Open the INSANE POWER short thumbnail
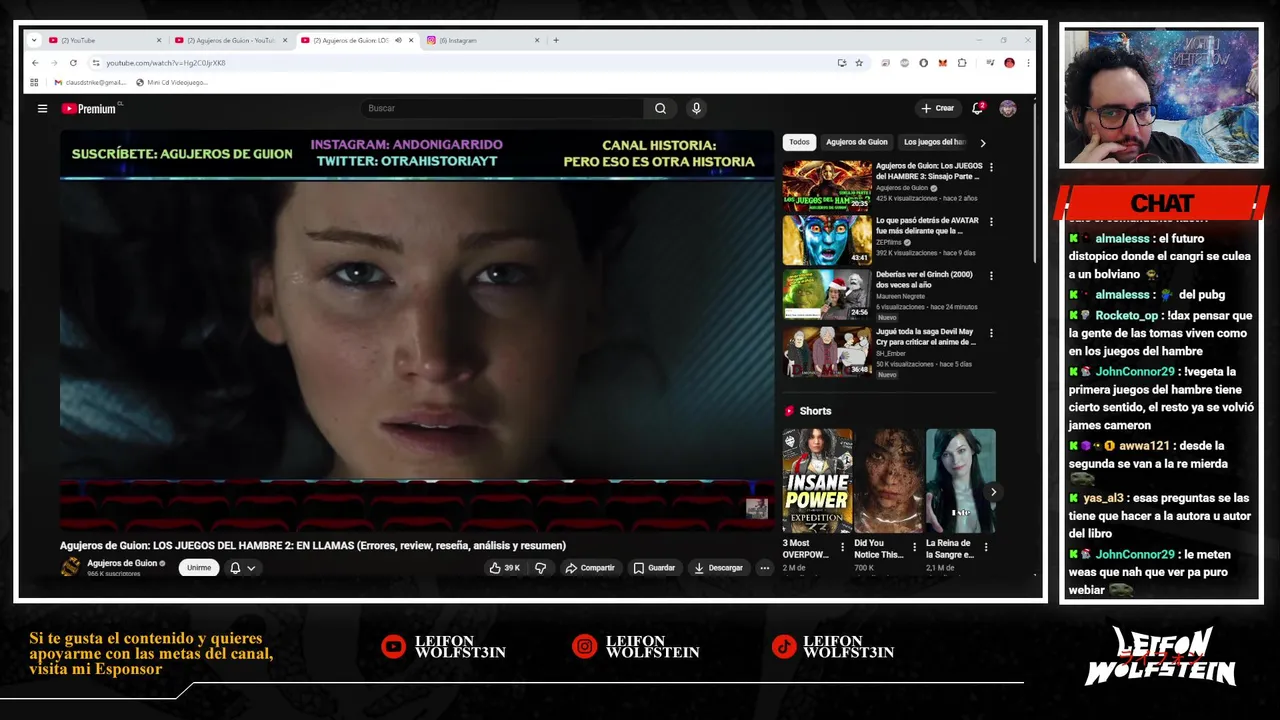Image resolution: width=1280 pixels, height=720 pixels. (818, 481)
